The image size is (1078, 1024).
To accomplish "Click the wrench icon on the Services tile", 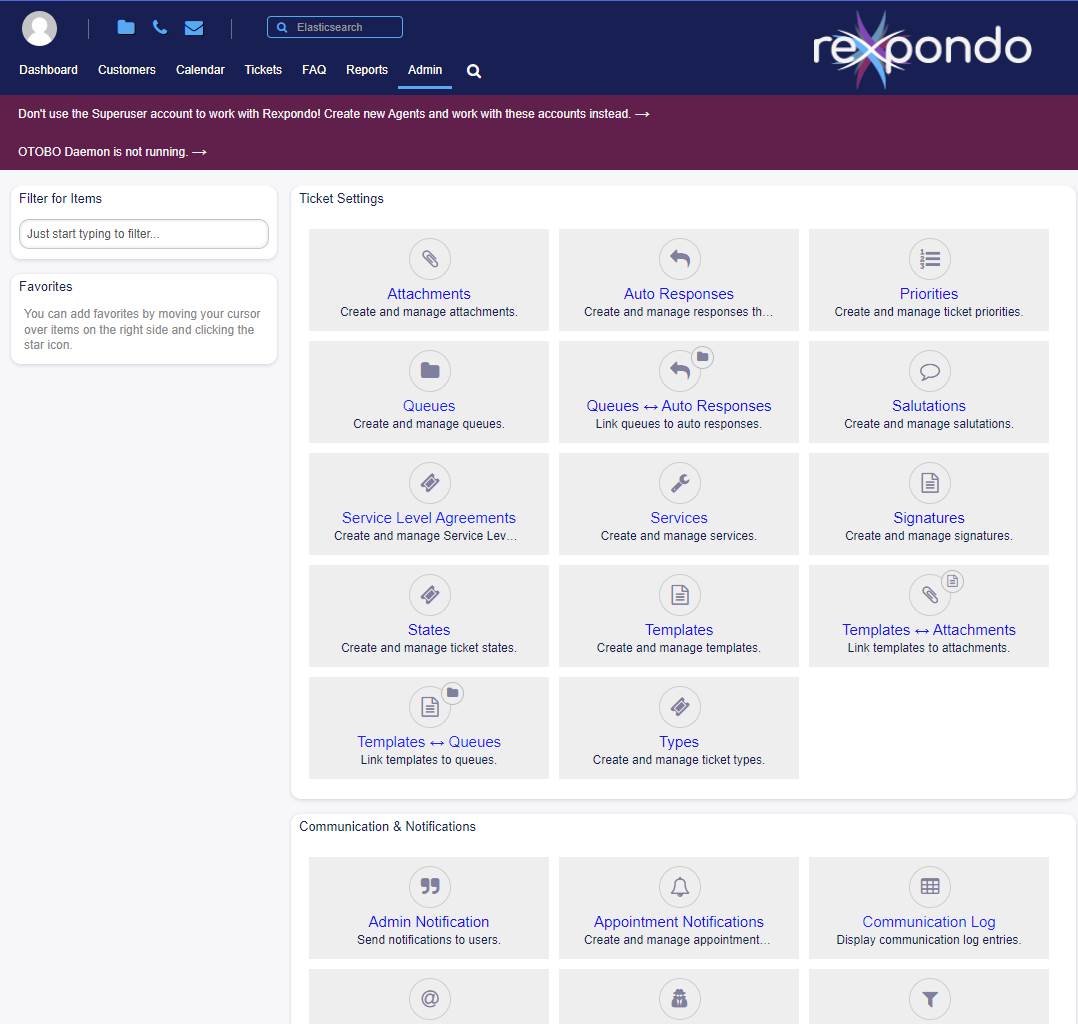I will pos(679,482).
